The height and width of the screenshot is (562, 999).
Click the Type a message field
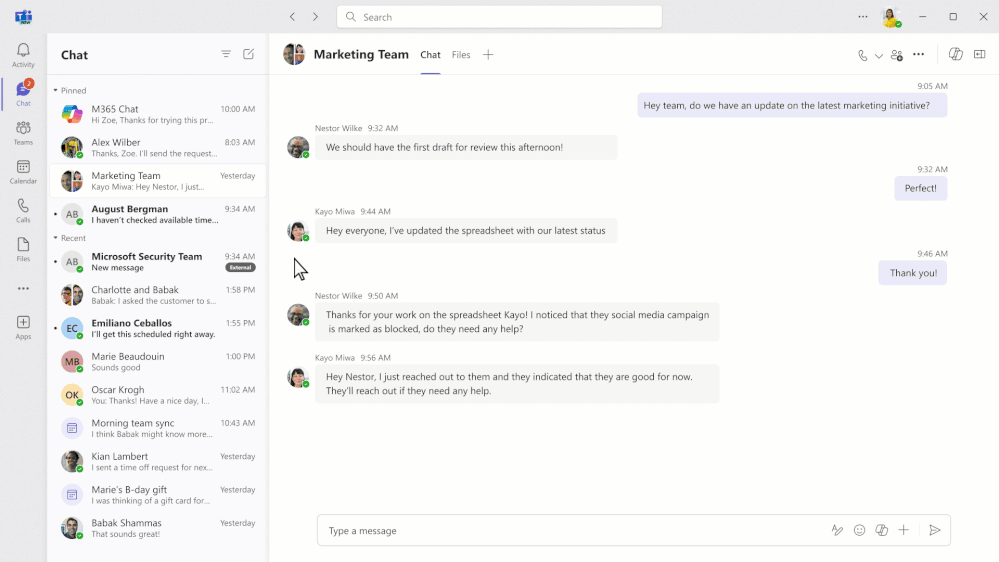(570, 530)
